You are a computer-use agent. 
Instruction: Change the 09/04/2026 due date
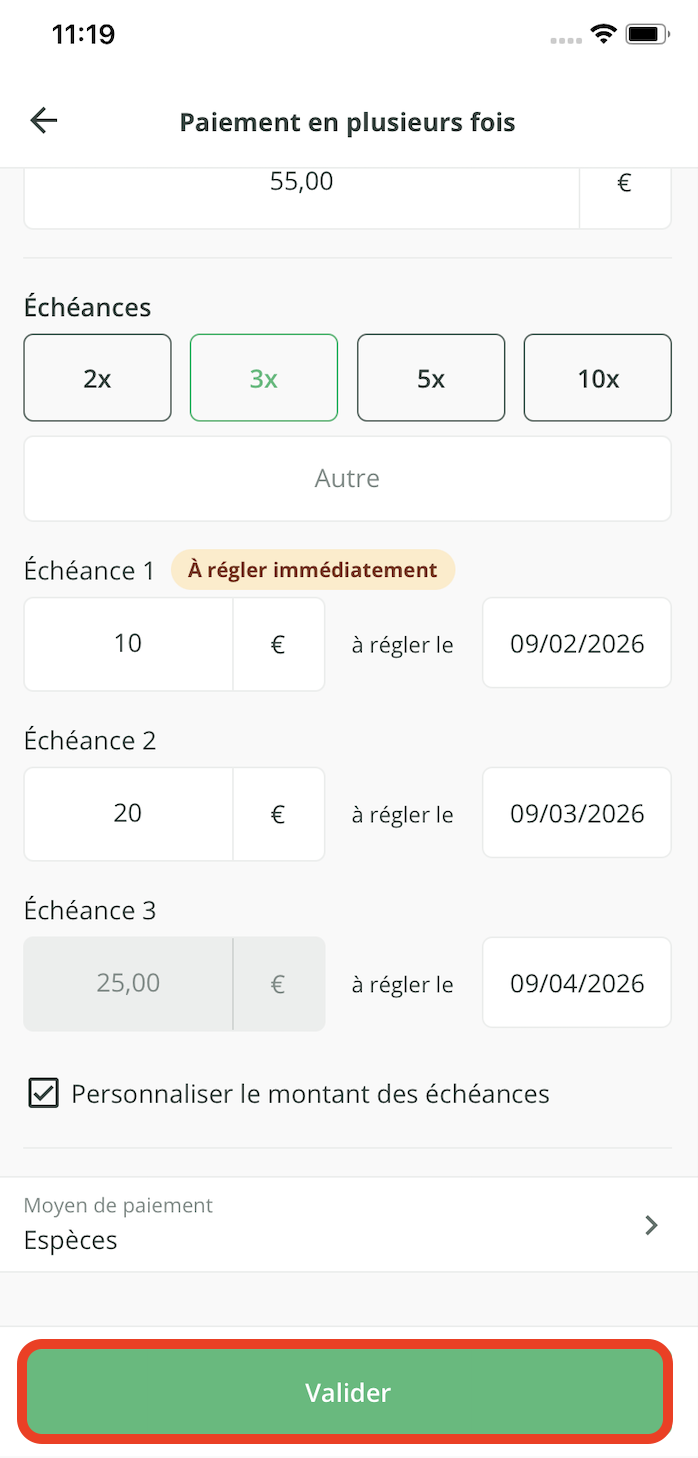pyautogui.click(x=577, y=983)
